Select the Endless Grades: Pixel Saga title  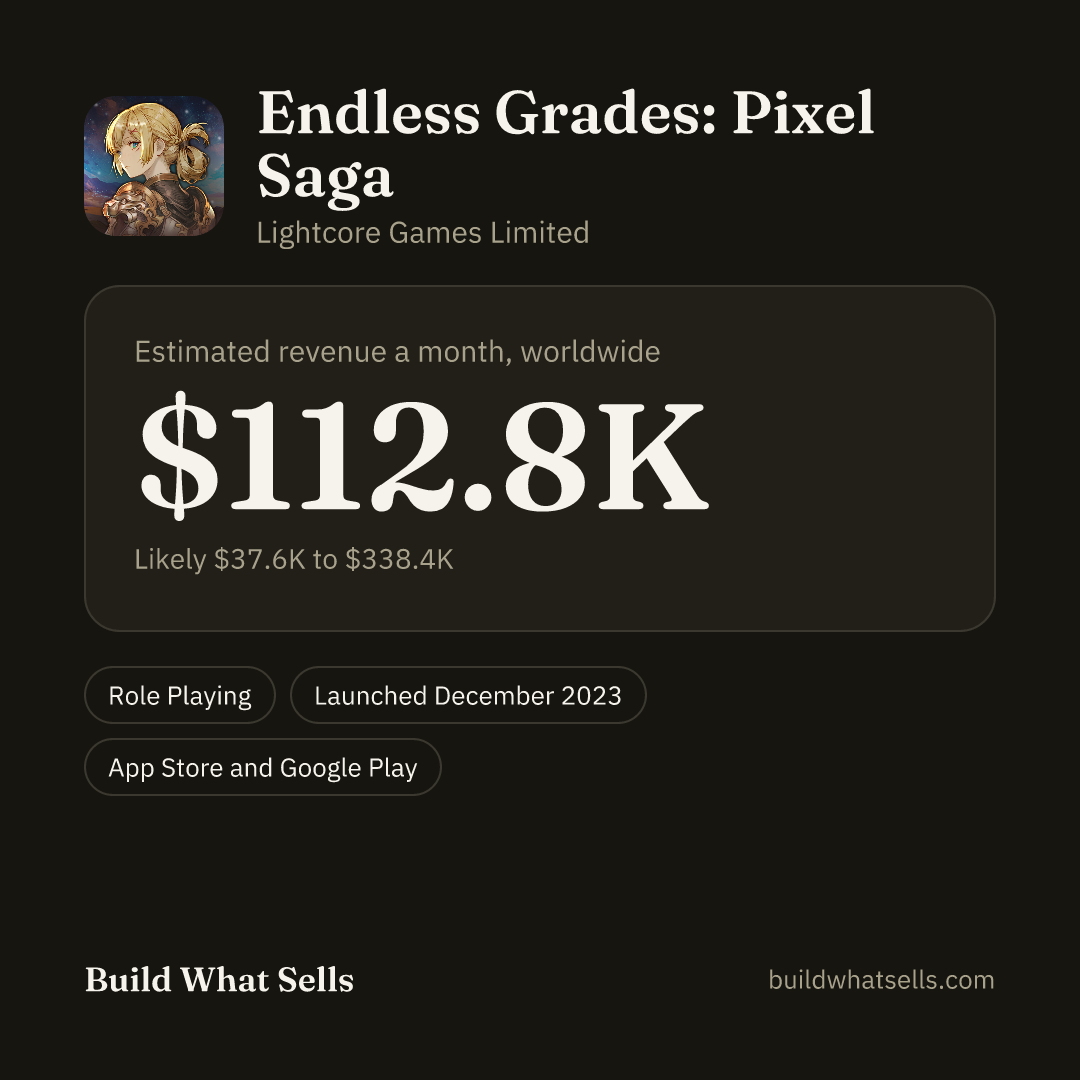pos(565,145)
